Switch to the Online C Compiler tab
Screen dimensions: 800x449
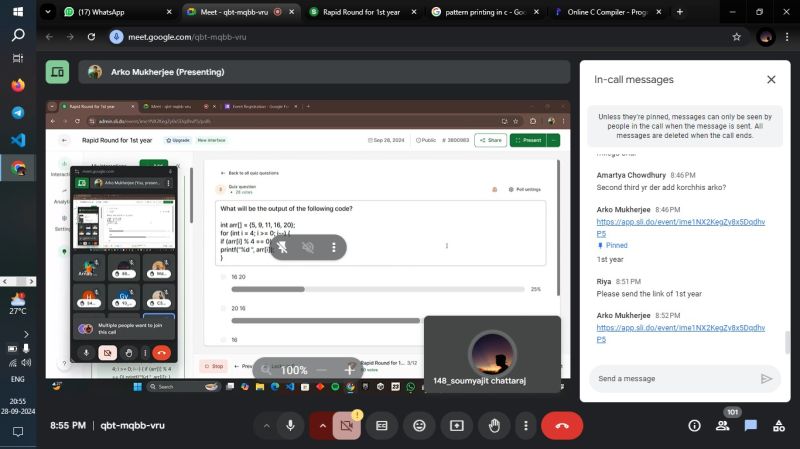607,12
